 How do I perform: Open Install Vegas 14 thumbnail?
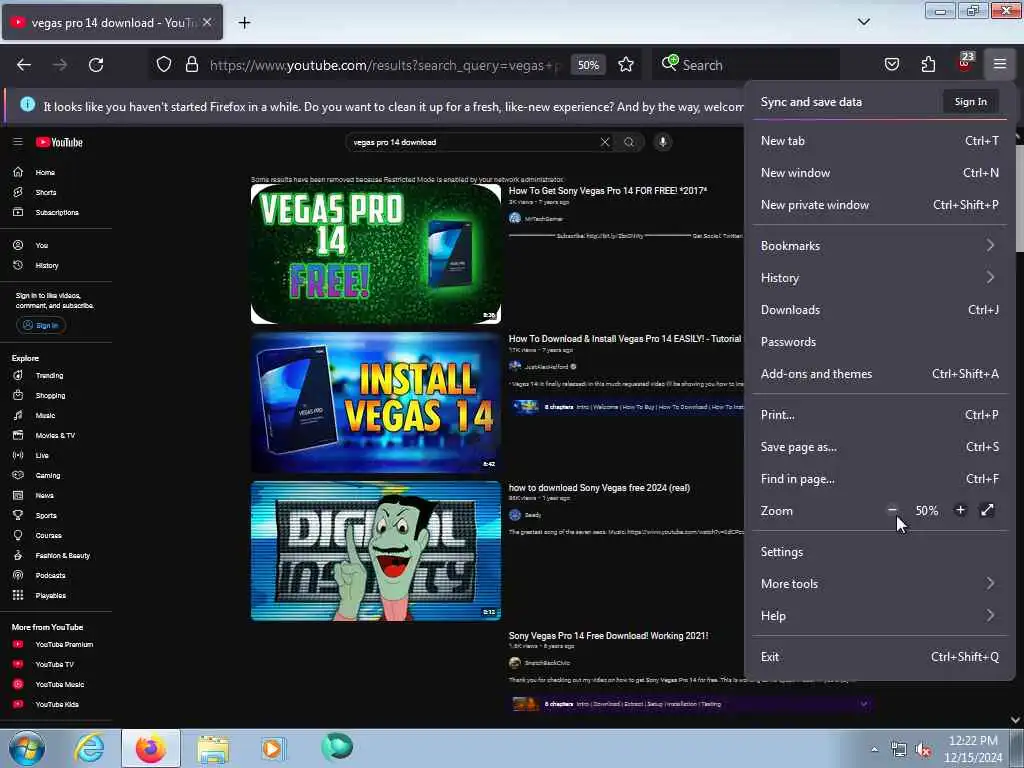[376, 402]
